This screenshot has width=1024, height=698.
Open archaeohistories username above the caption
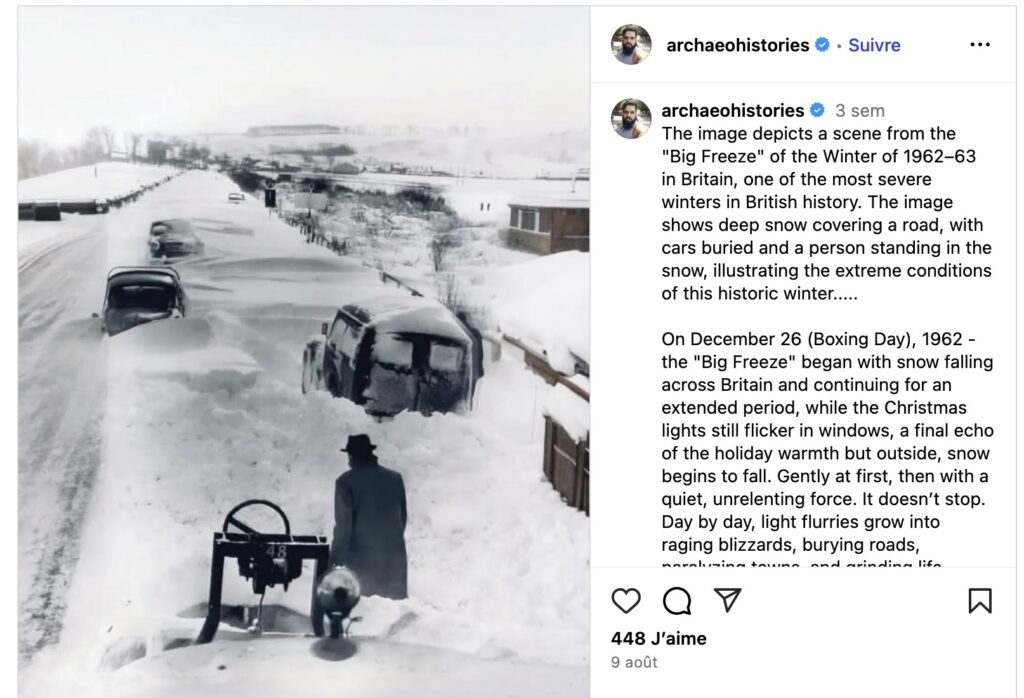click(732, 110)
